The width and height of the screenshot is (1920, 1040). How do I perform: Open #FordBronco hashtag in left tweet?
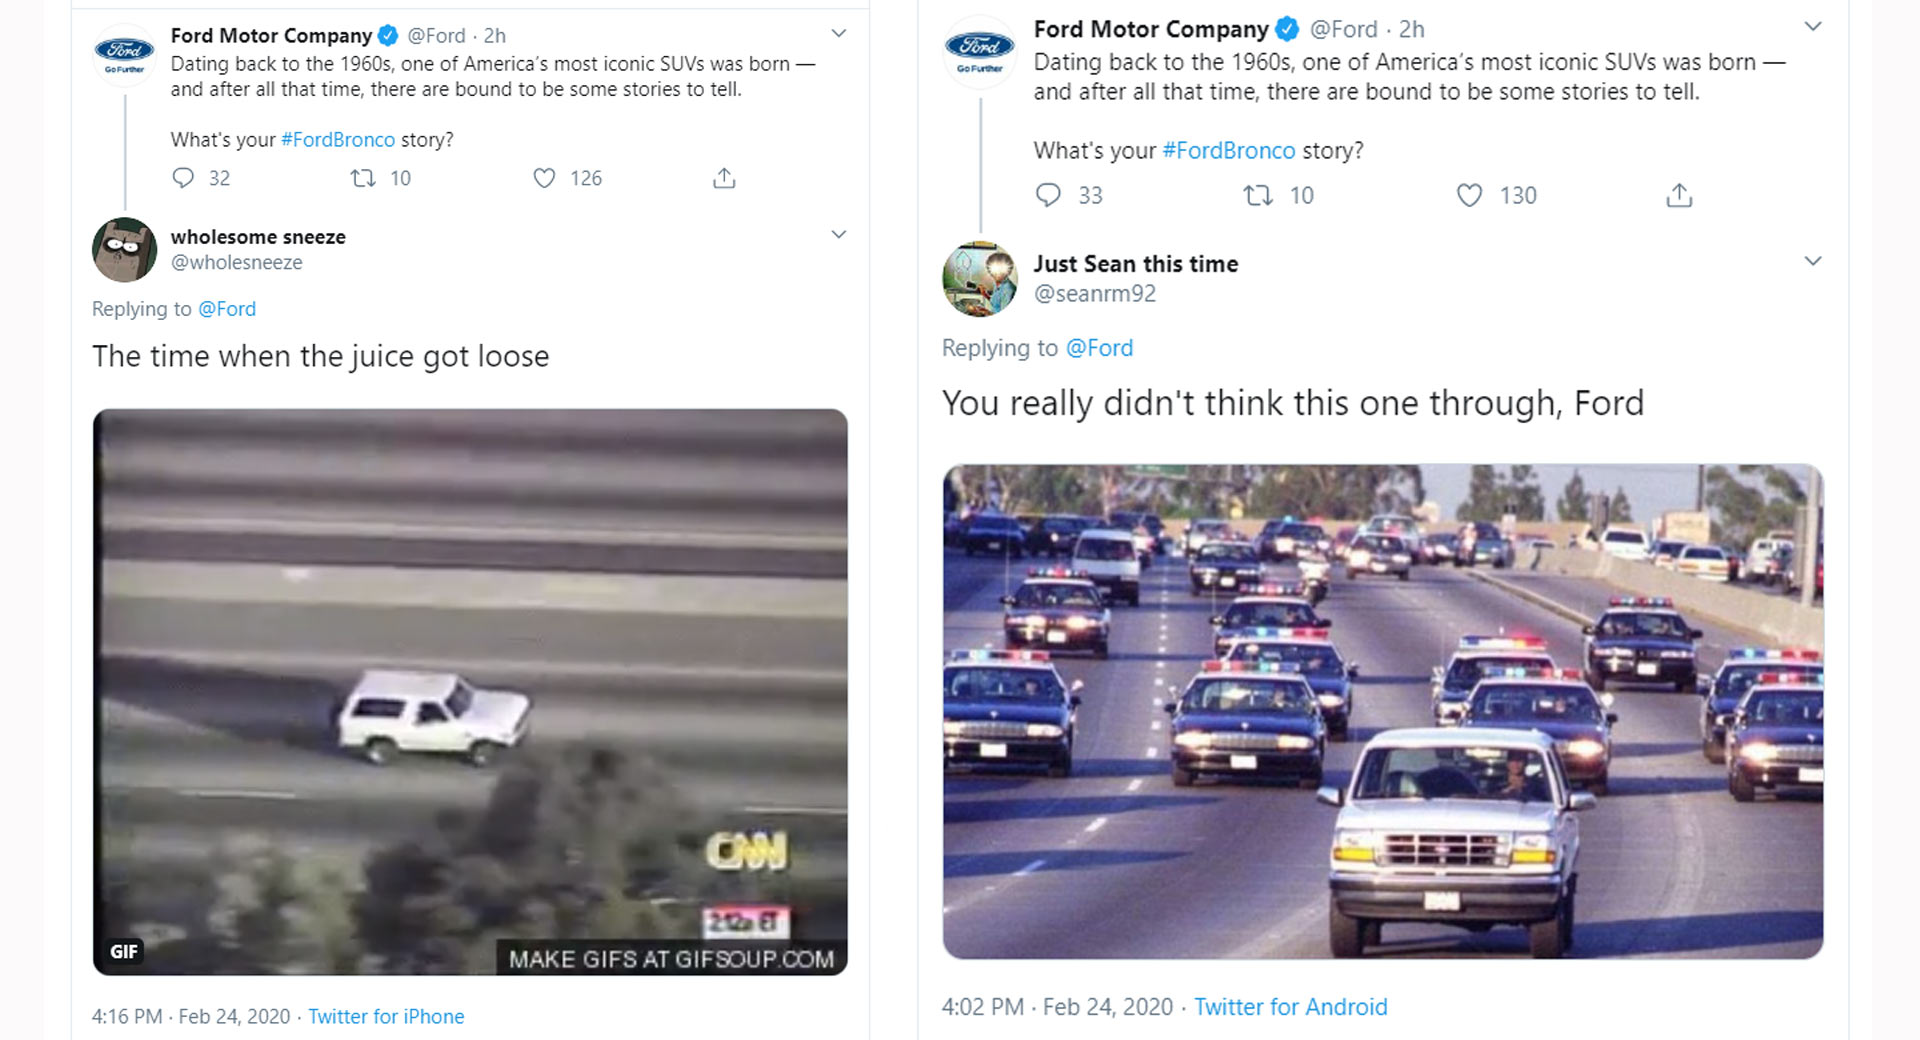tap(338, 140)
